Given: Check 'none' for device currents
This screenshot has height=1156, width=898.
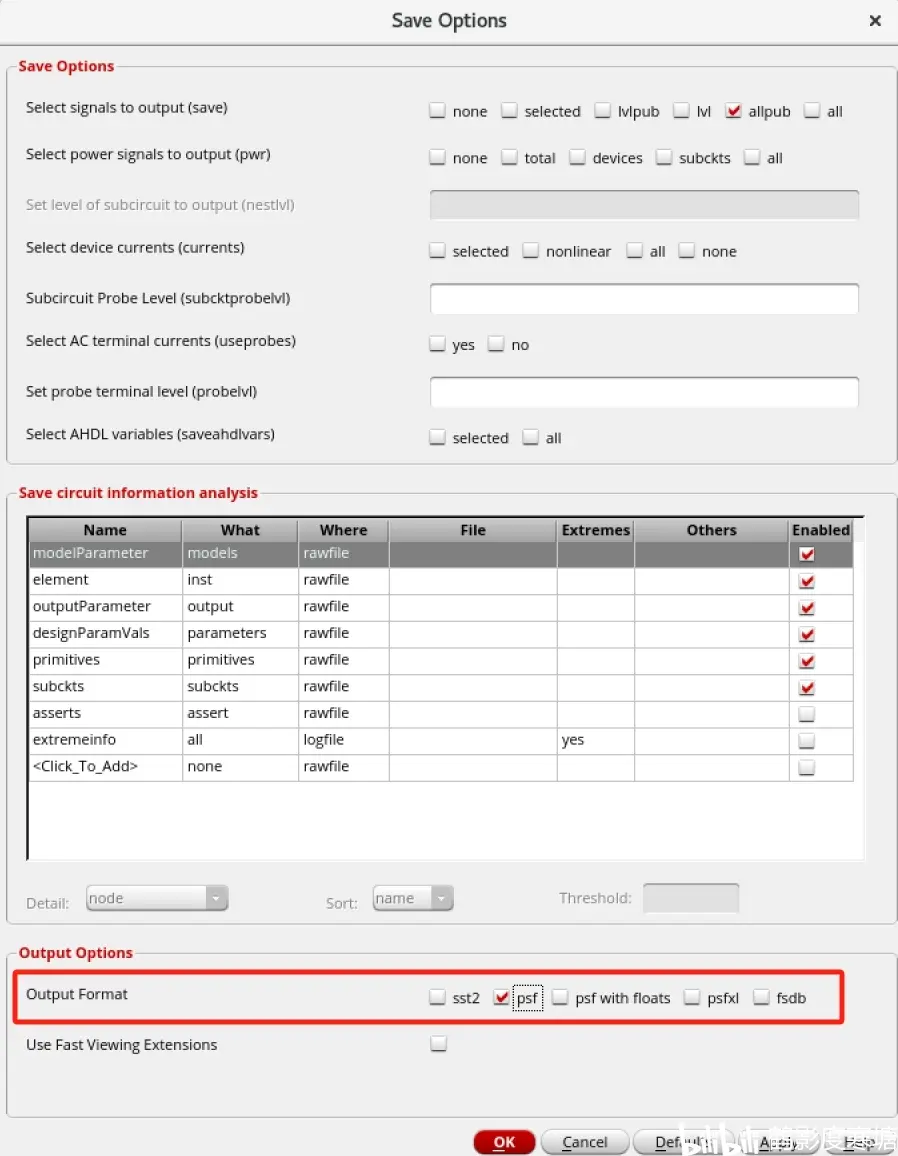Looking at the screenshot, I should 686,251.
